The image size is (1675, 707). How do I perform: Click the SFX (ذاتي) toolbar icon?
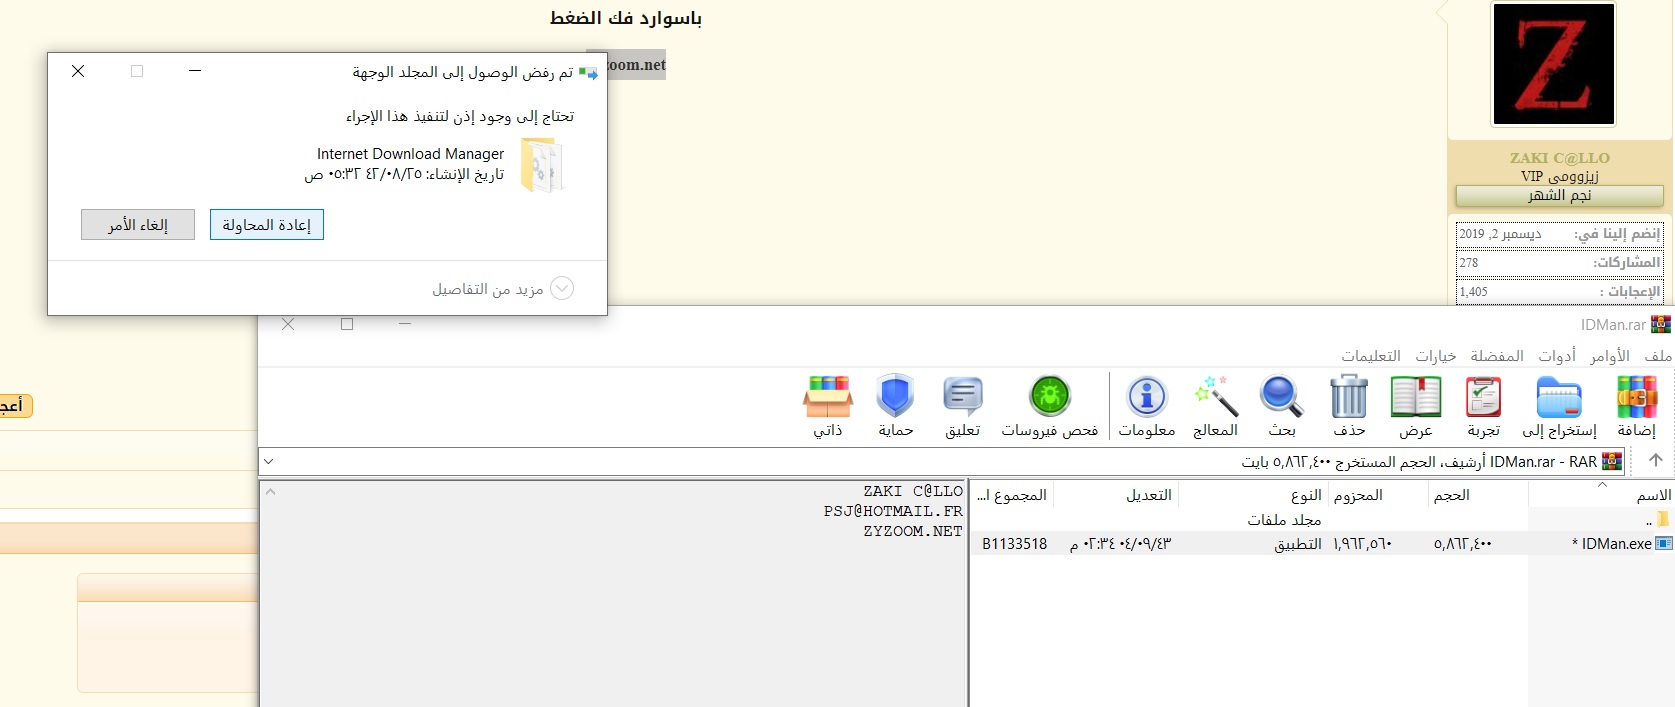pyautogui.click(x=828, y=397)
